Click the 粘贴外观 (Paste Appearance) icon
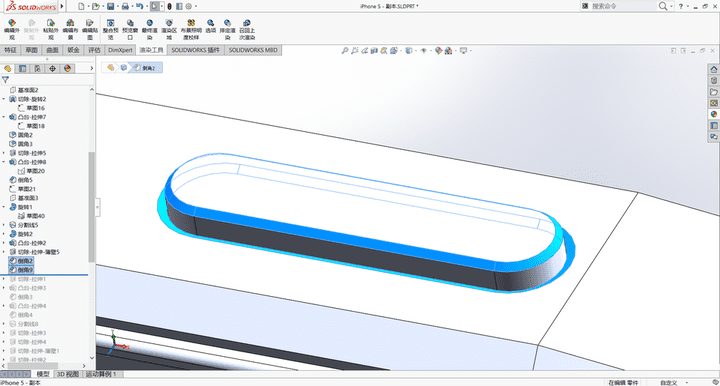This screenshot has width=720, height=386. tap(51, 22)
